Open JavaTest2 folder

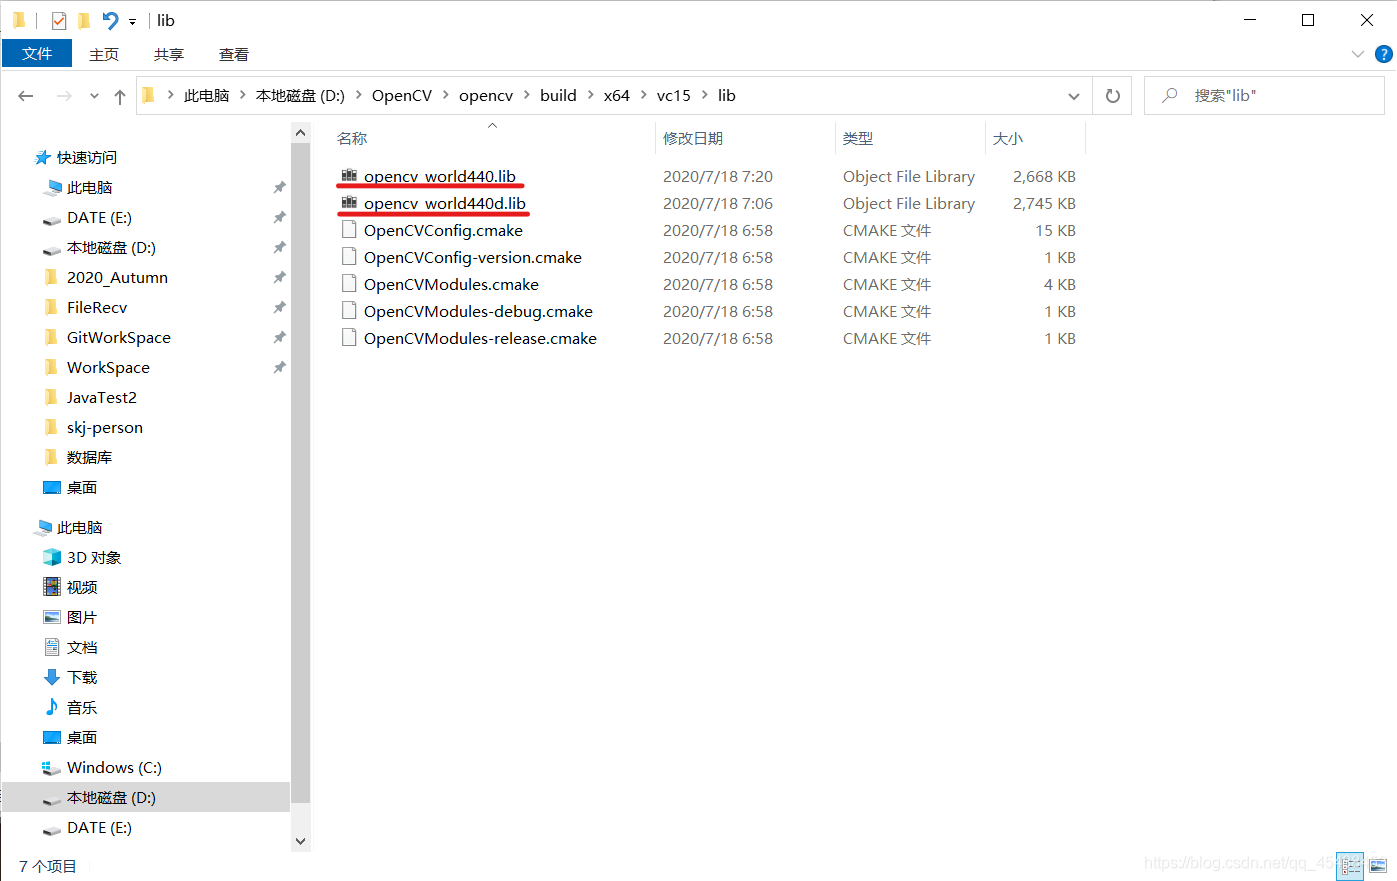point(101,397)
